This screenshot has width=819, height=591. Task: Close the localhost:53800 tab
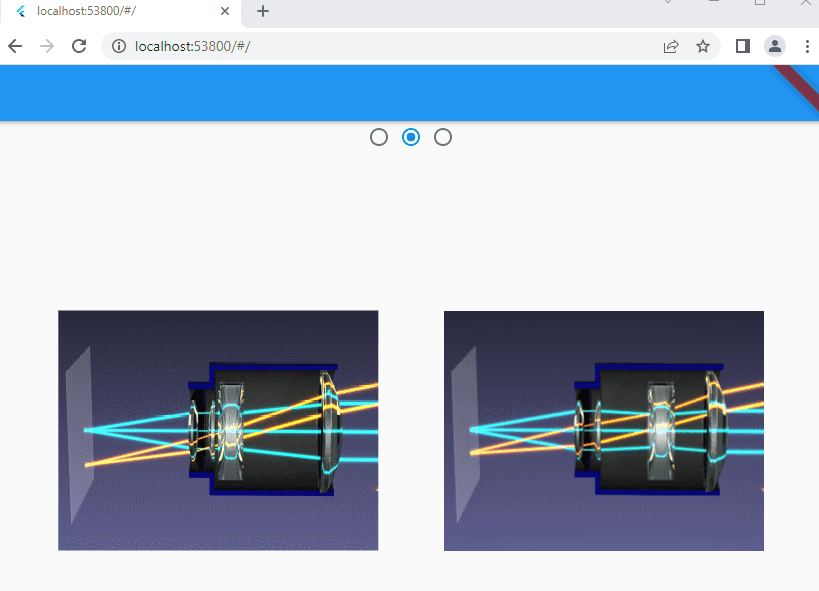[x=225, y=12]
